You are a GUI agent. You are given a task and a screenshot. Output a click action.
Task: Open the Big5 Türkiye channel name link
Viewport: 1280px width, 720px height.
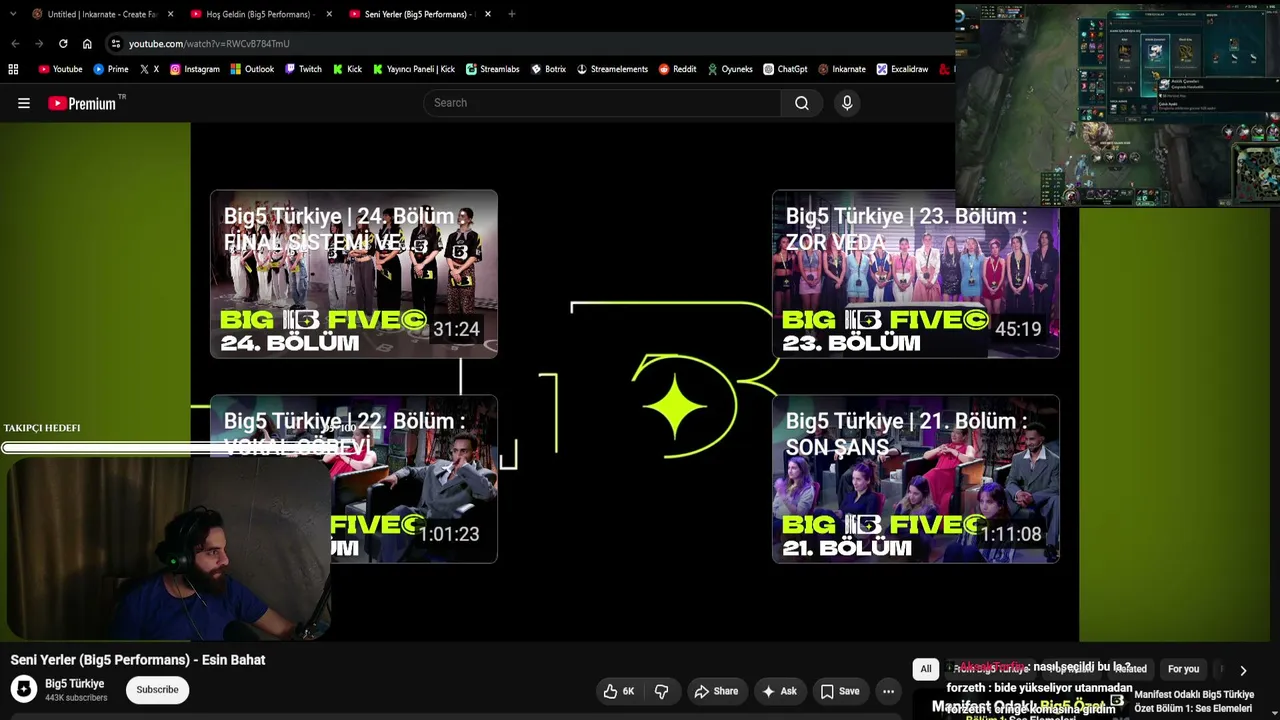tap(75, 684)
